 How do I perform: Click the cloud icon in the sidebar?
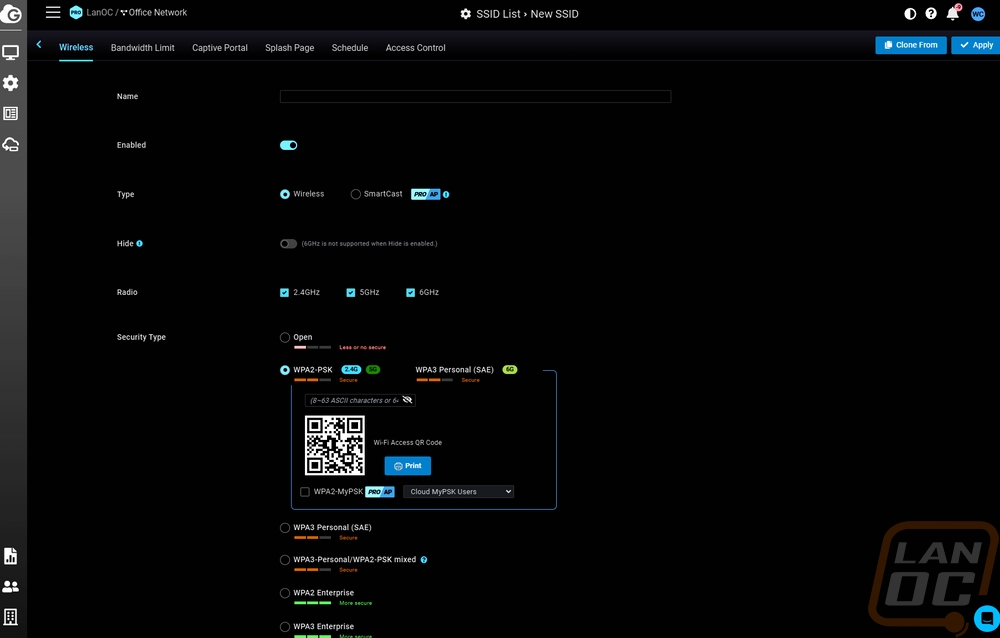(x=11, y=145)
